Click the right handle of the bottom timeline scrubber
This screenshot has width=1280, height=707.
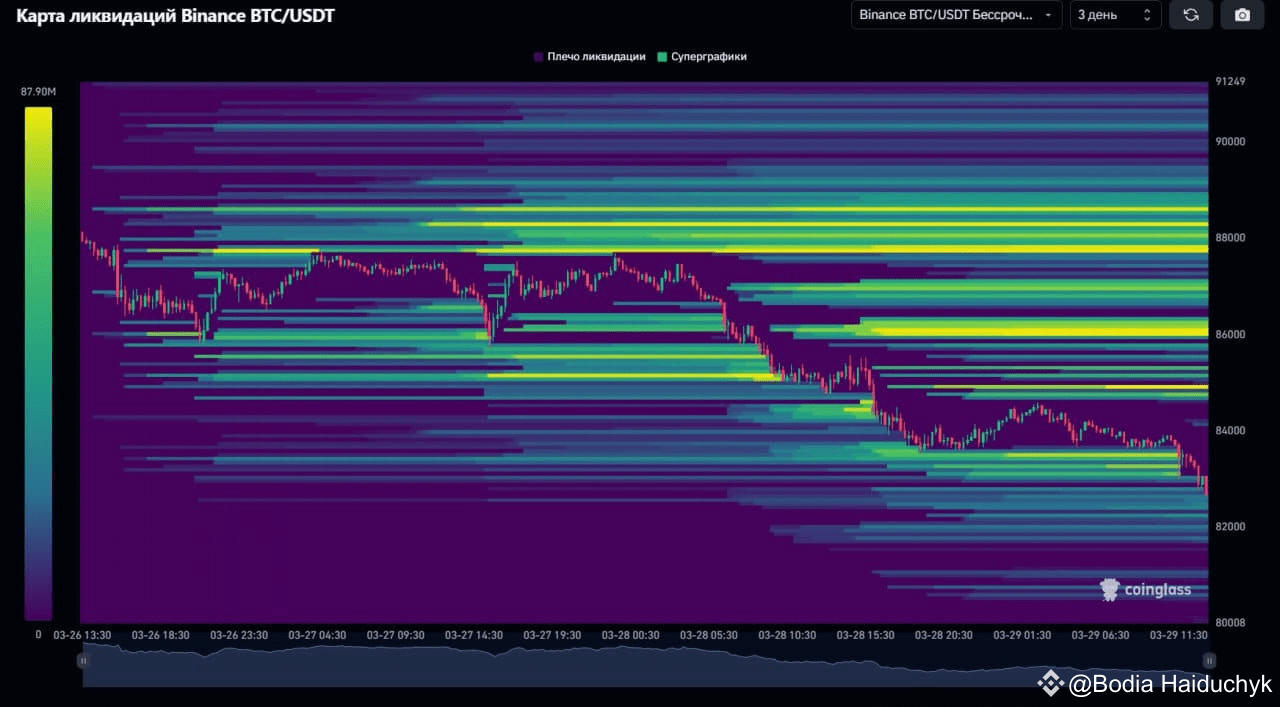pyautogui.click(x=1209, y=661)
